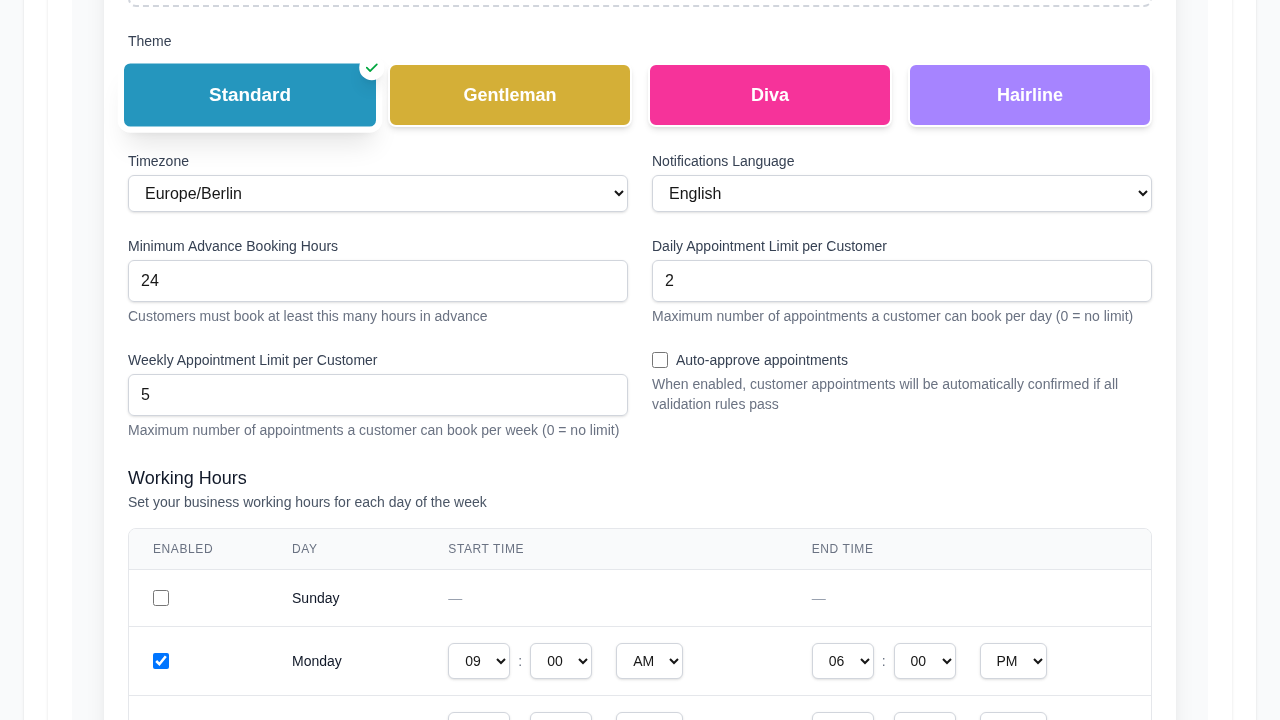Expand the Notifications Language dropdown
This screenshot has width=1280, height=720.
(902, 194)
